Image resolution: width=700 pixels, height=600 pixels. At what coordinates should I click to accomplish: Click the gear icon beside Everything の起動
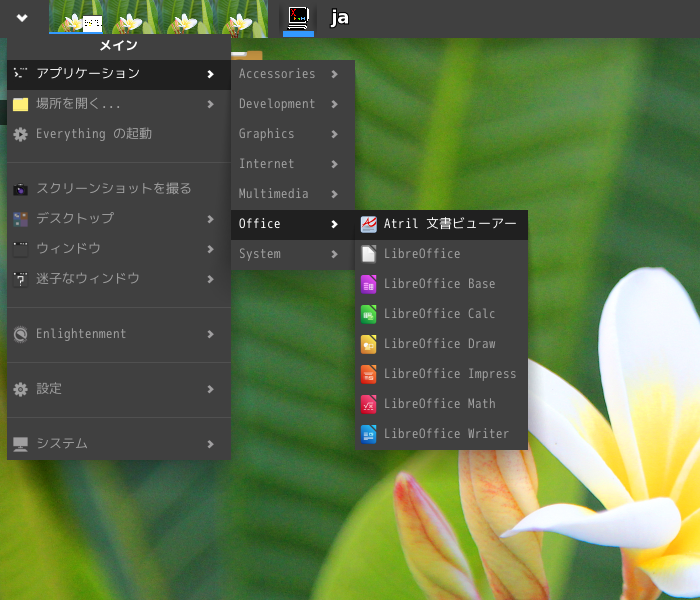click(x=20, y=134)
